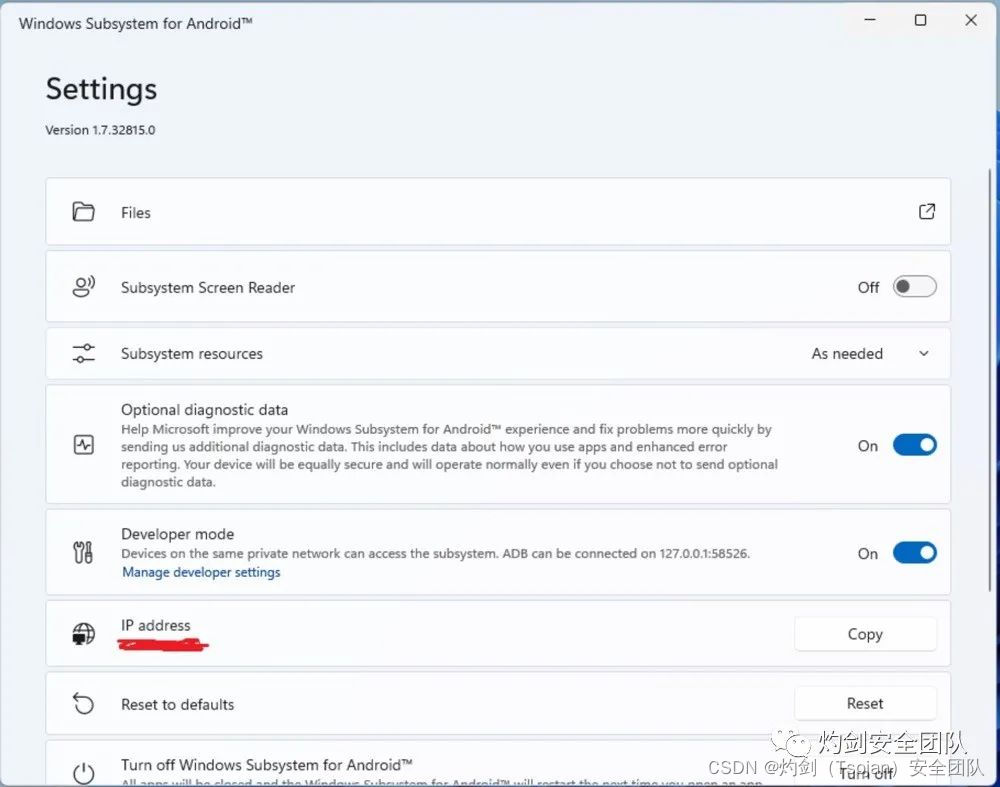Click the Subsystem Screen Reader icon
The width and height of the screenshot is (1000, 787).
pos(84,287)
